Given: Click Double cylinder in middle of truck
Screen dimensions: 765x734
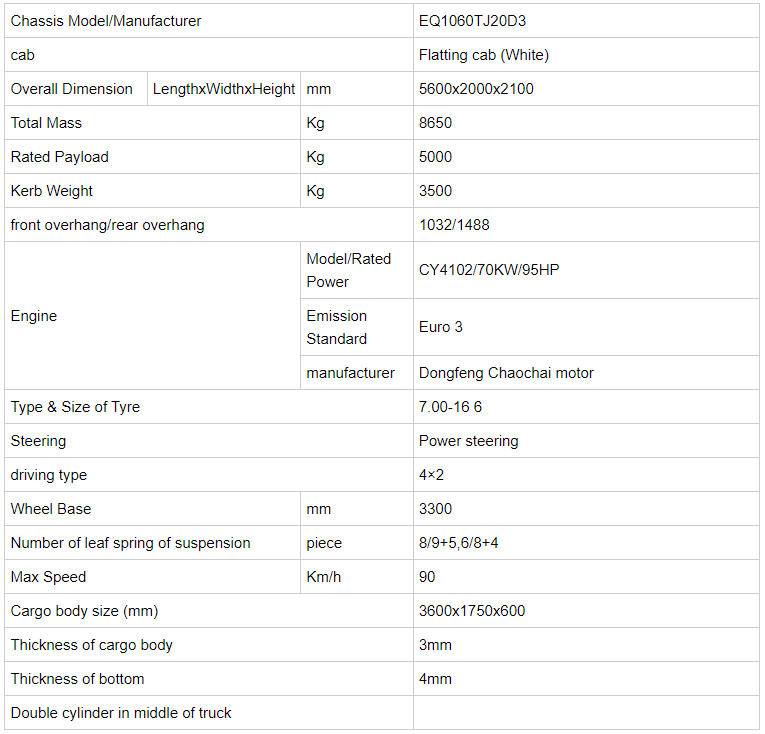Looking at the screenshot, I should pos(121,713).
